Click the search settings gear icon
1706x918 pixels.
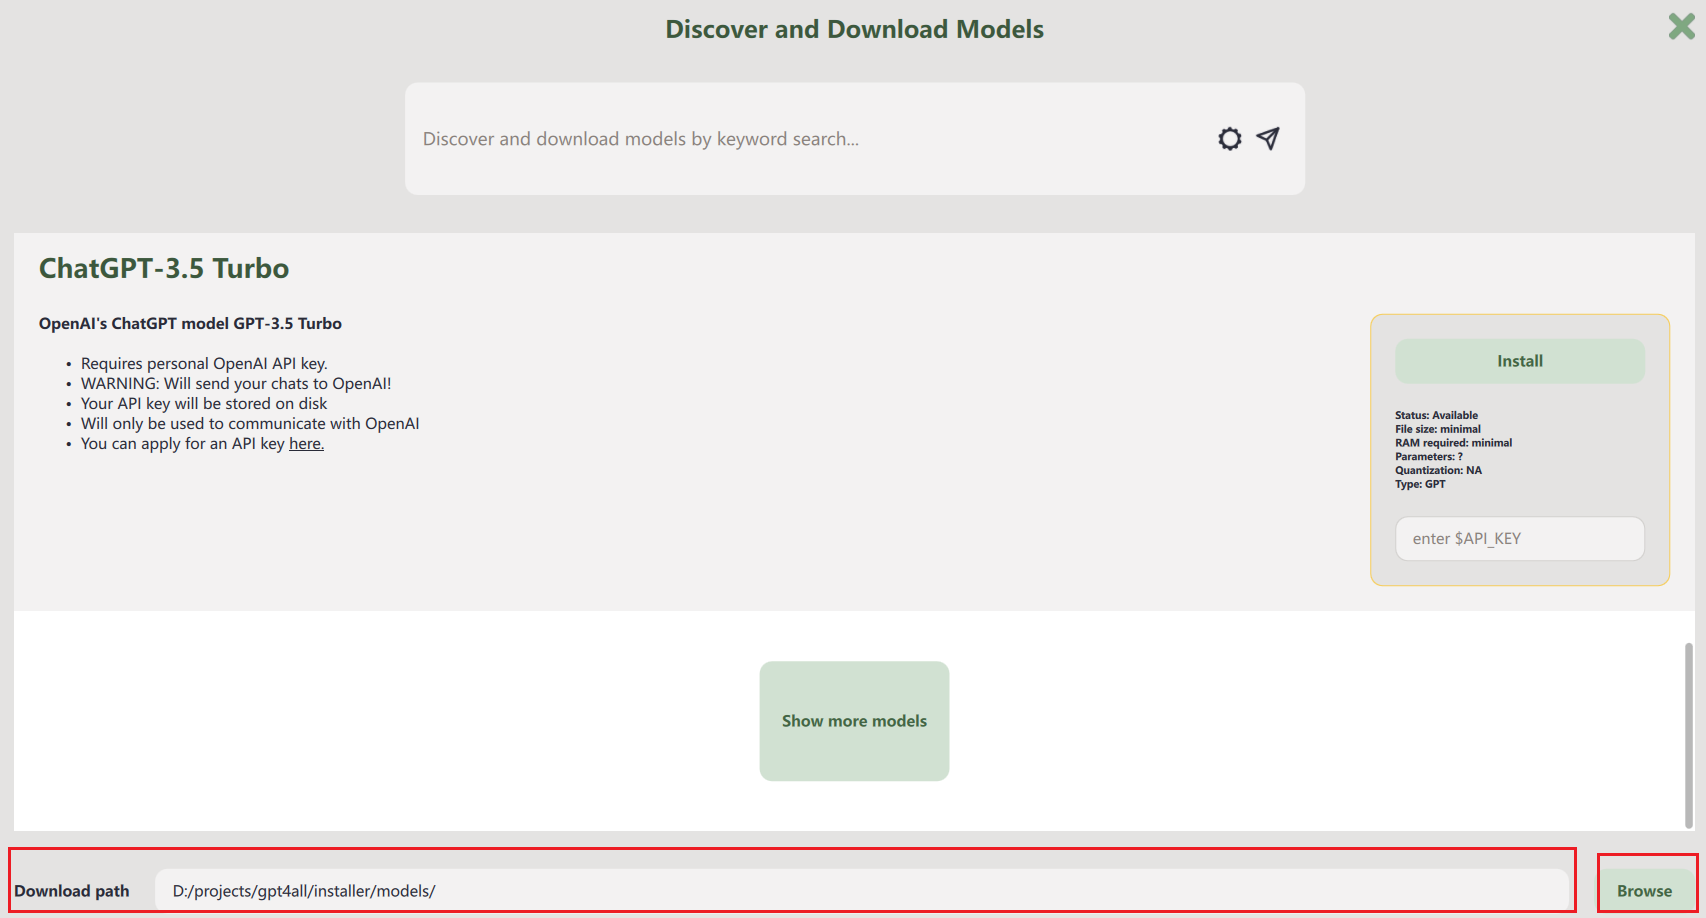tap(1230, 139)
